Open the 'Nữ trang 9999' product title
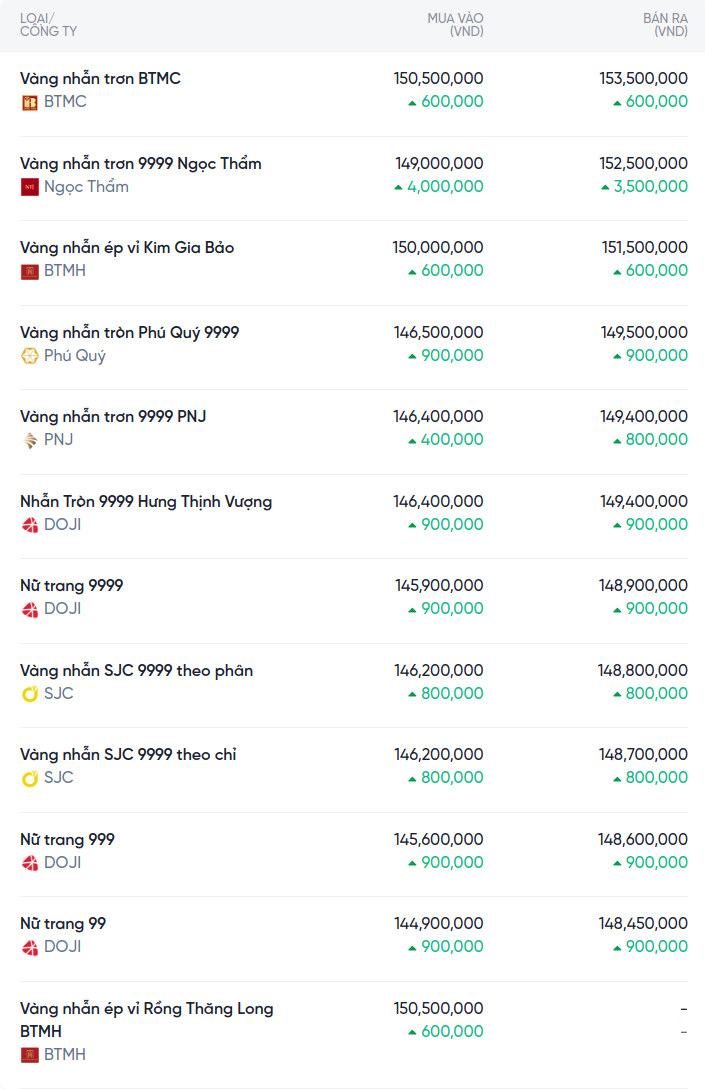This screenshot has width=705, height=1089. pyautogui.click(x=72, y=585)
